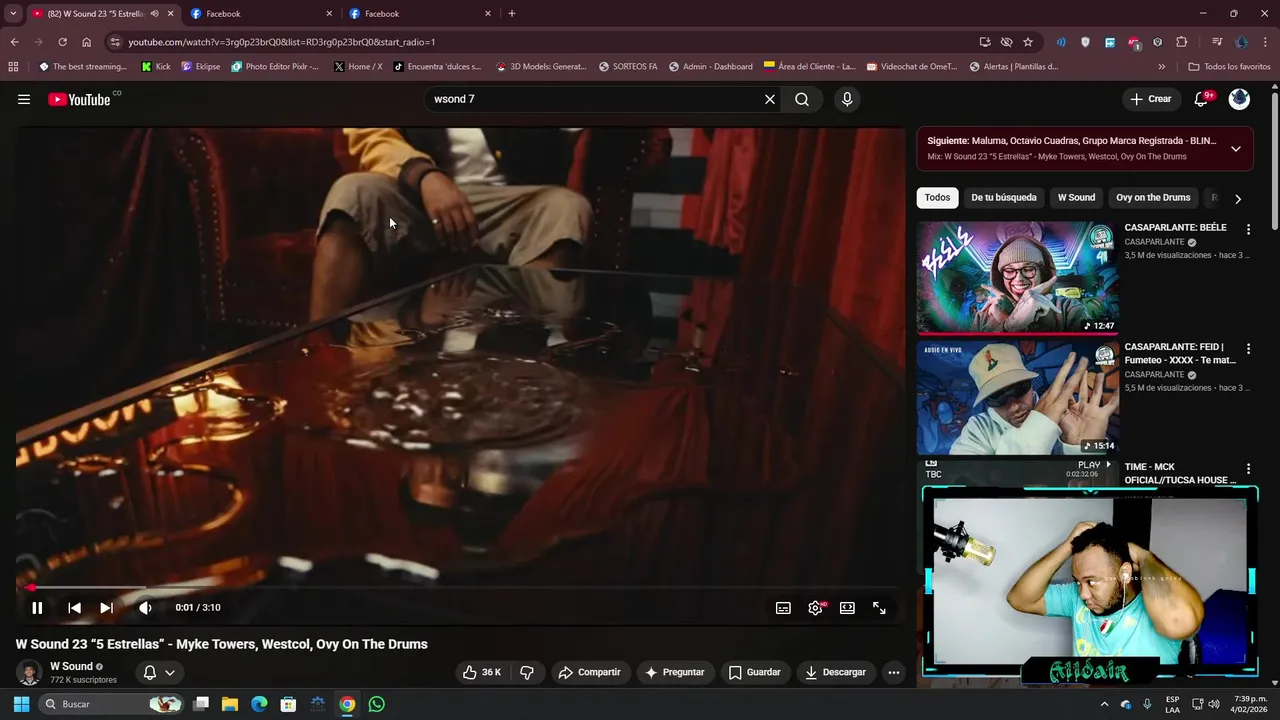Open CASAPARLANTE: BEÉLE video thumbnail
1280x720 pixels.
pyautogui.click(x=1017, y=277)
